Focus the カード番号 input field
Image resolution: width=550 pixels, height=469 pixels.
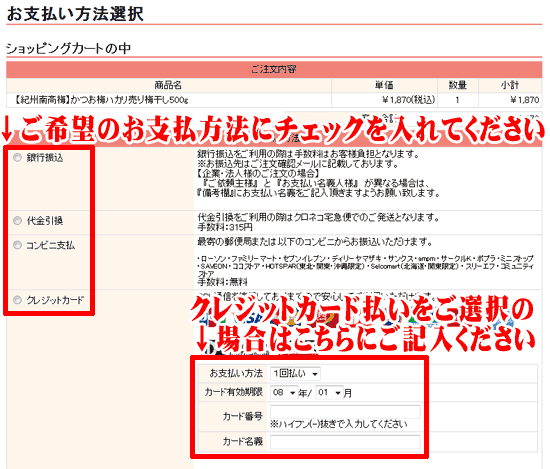click(x=345, y=412)
